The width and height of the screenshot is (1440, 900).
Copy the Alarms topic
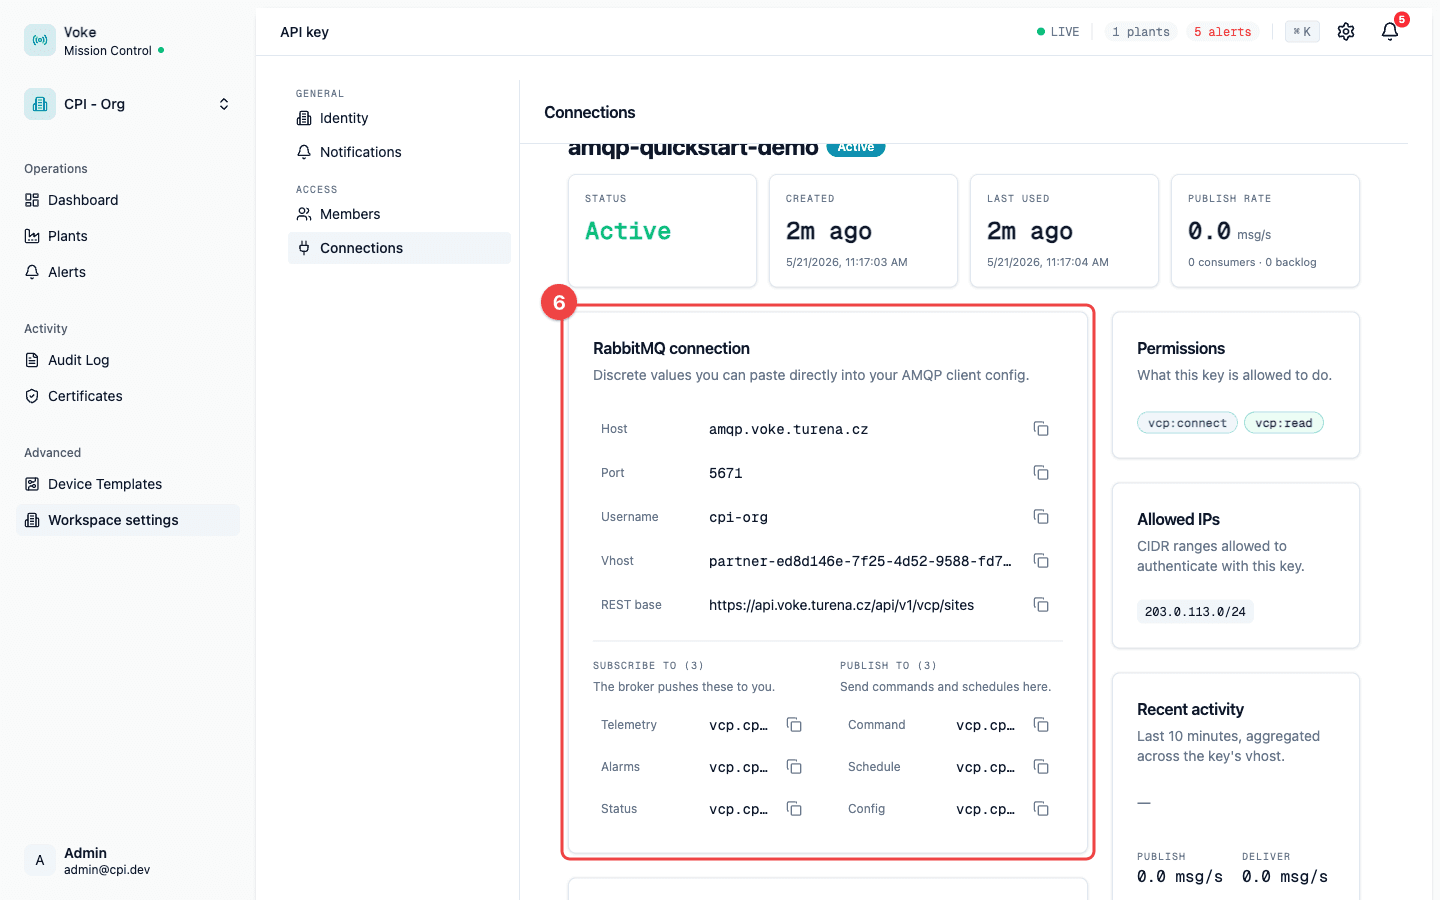click(x=794, y=767)
